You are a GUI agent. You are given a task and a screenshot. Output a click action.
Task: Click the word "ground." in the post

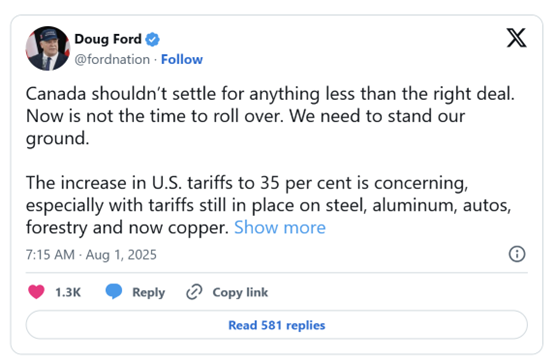coord(58,139)
